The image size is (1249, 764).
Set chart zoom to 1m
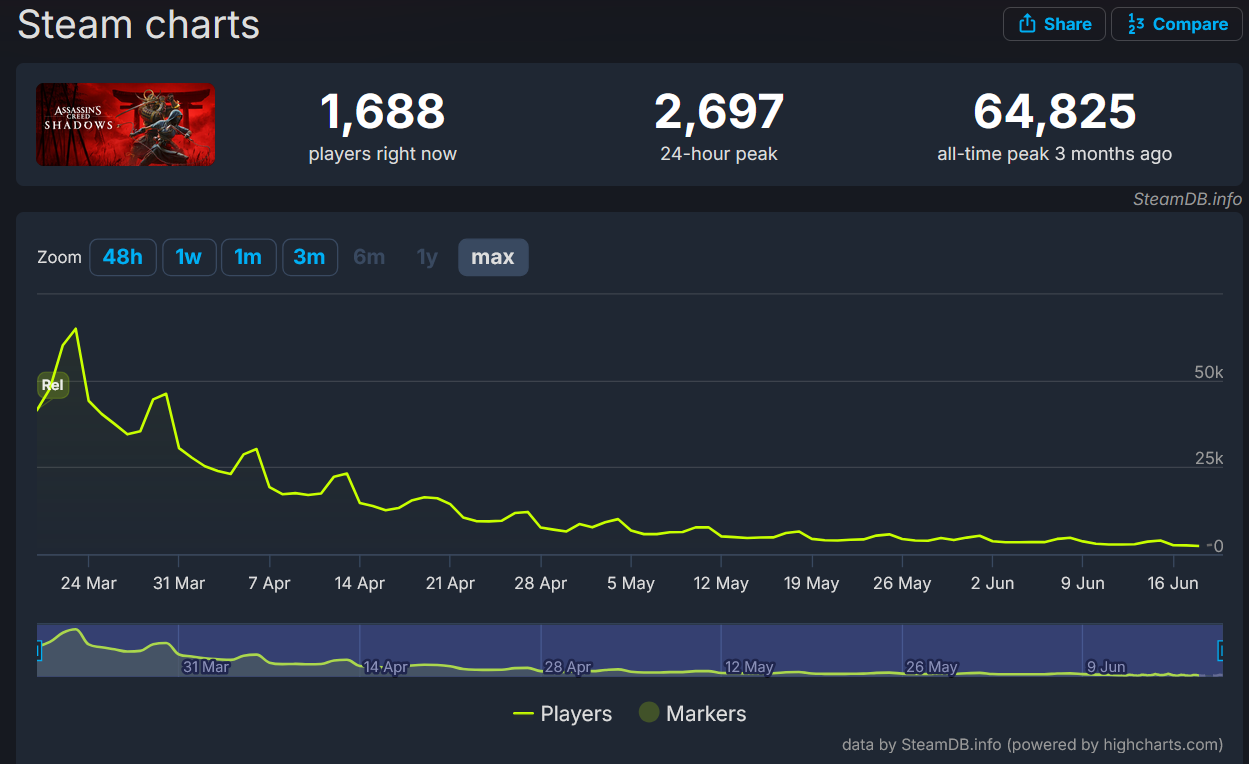click(x=248, y=257)
